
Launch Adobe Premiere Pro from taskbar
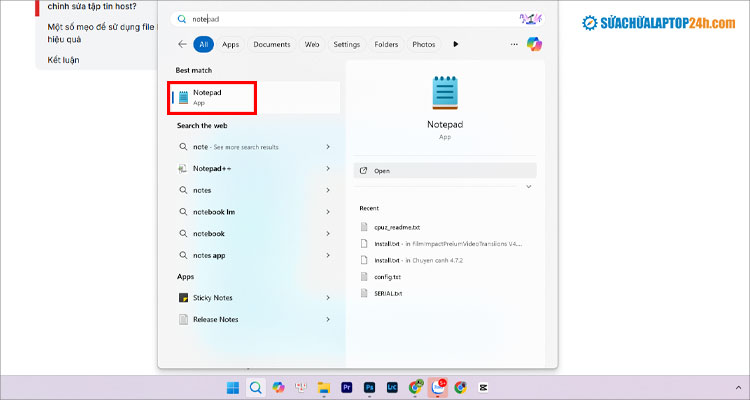[x=347, y=388]
